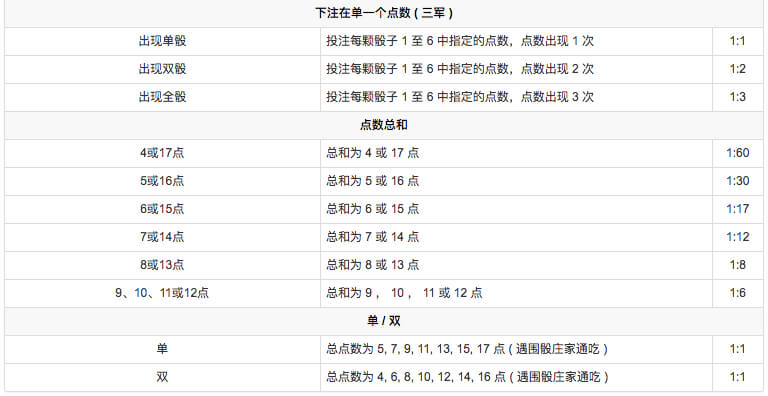The width and height of the screenshot is (768, 396).
Task: Select the 出现单骰 row label
Action: [x=162, y=41]
